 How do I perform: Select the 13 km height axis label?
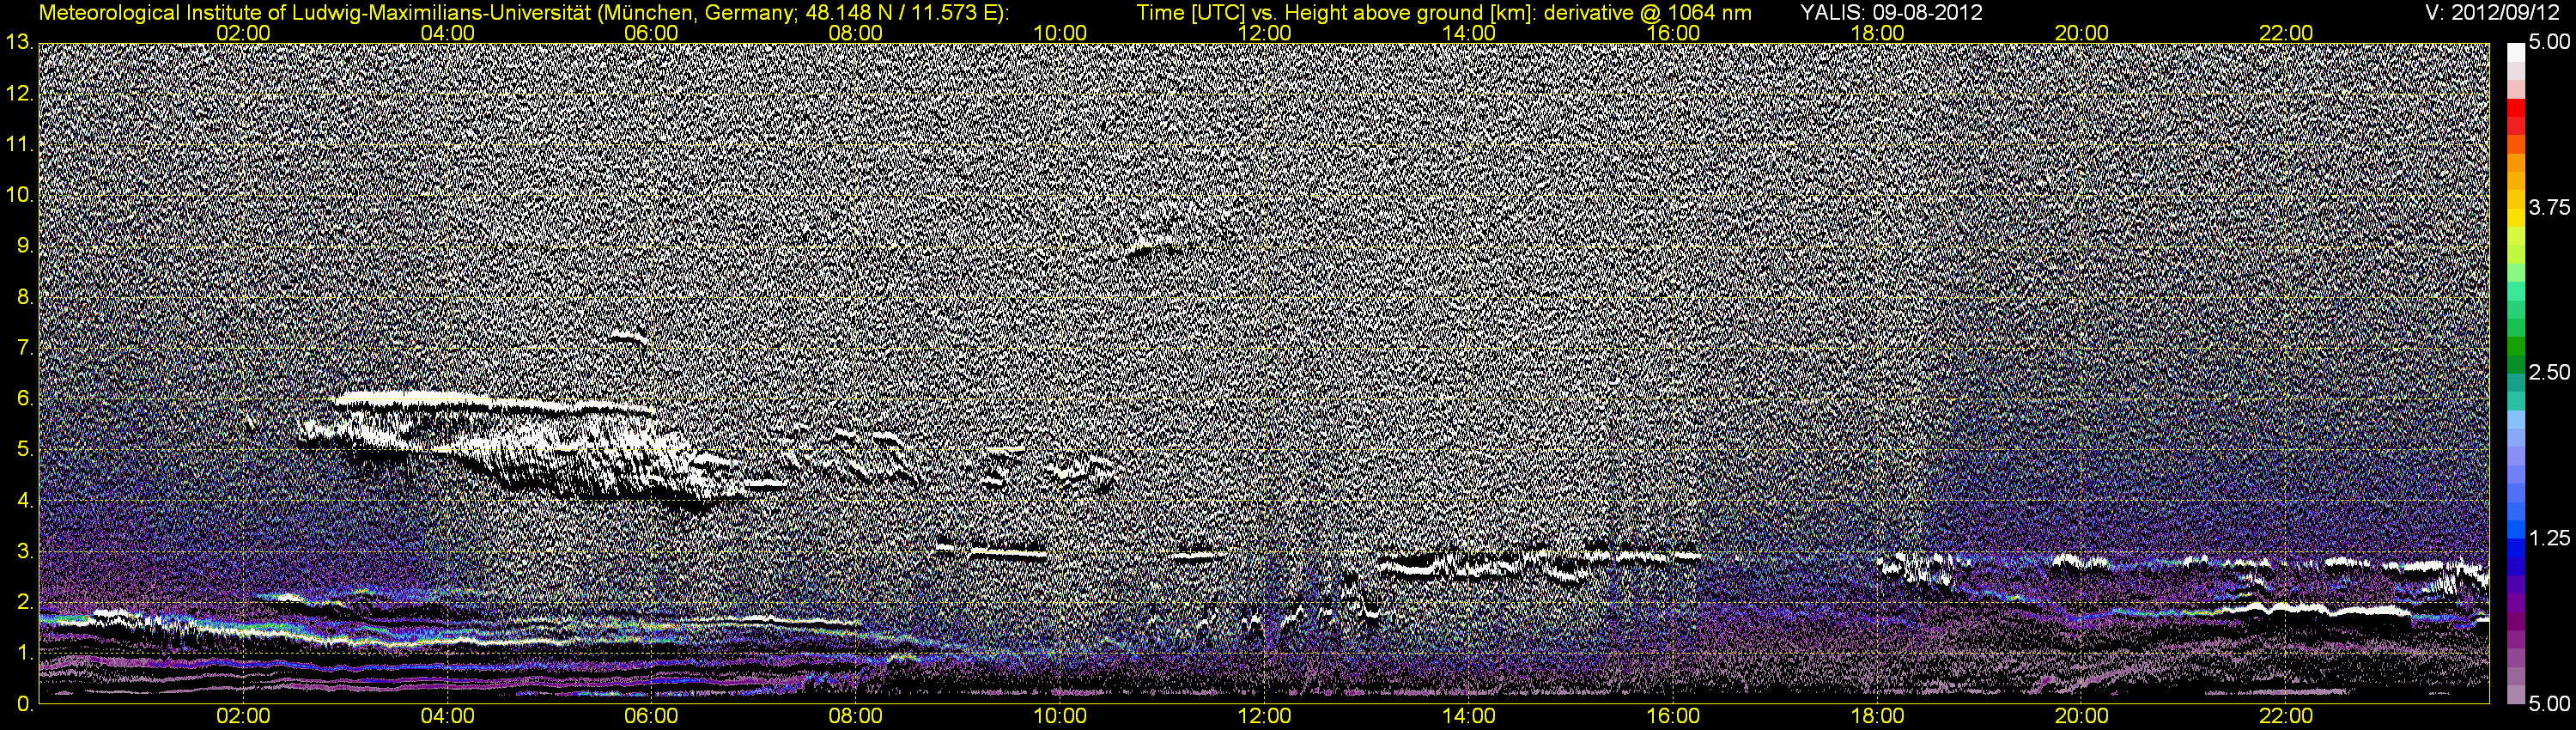18,42
